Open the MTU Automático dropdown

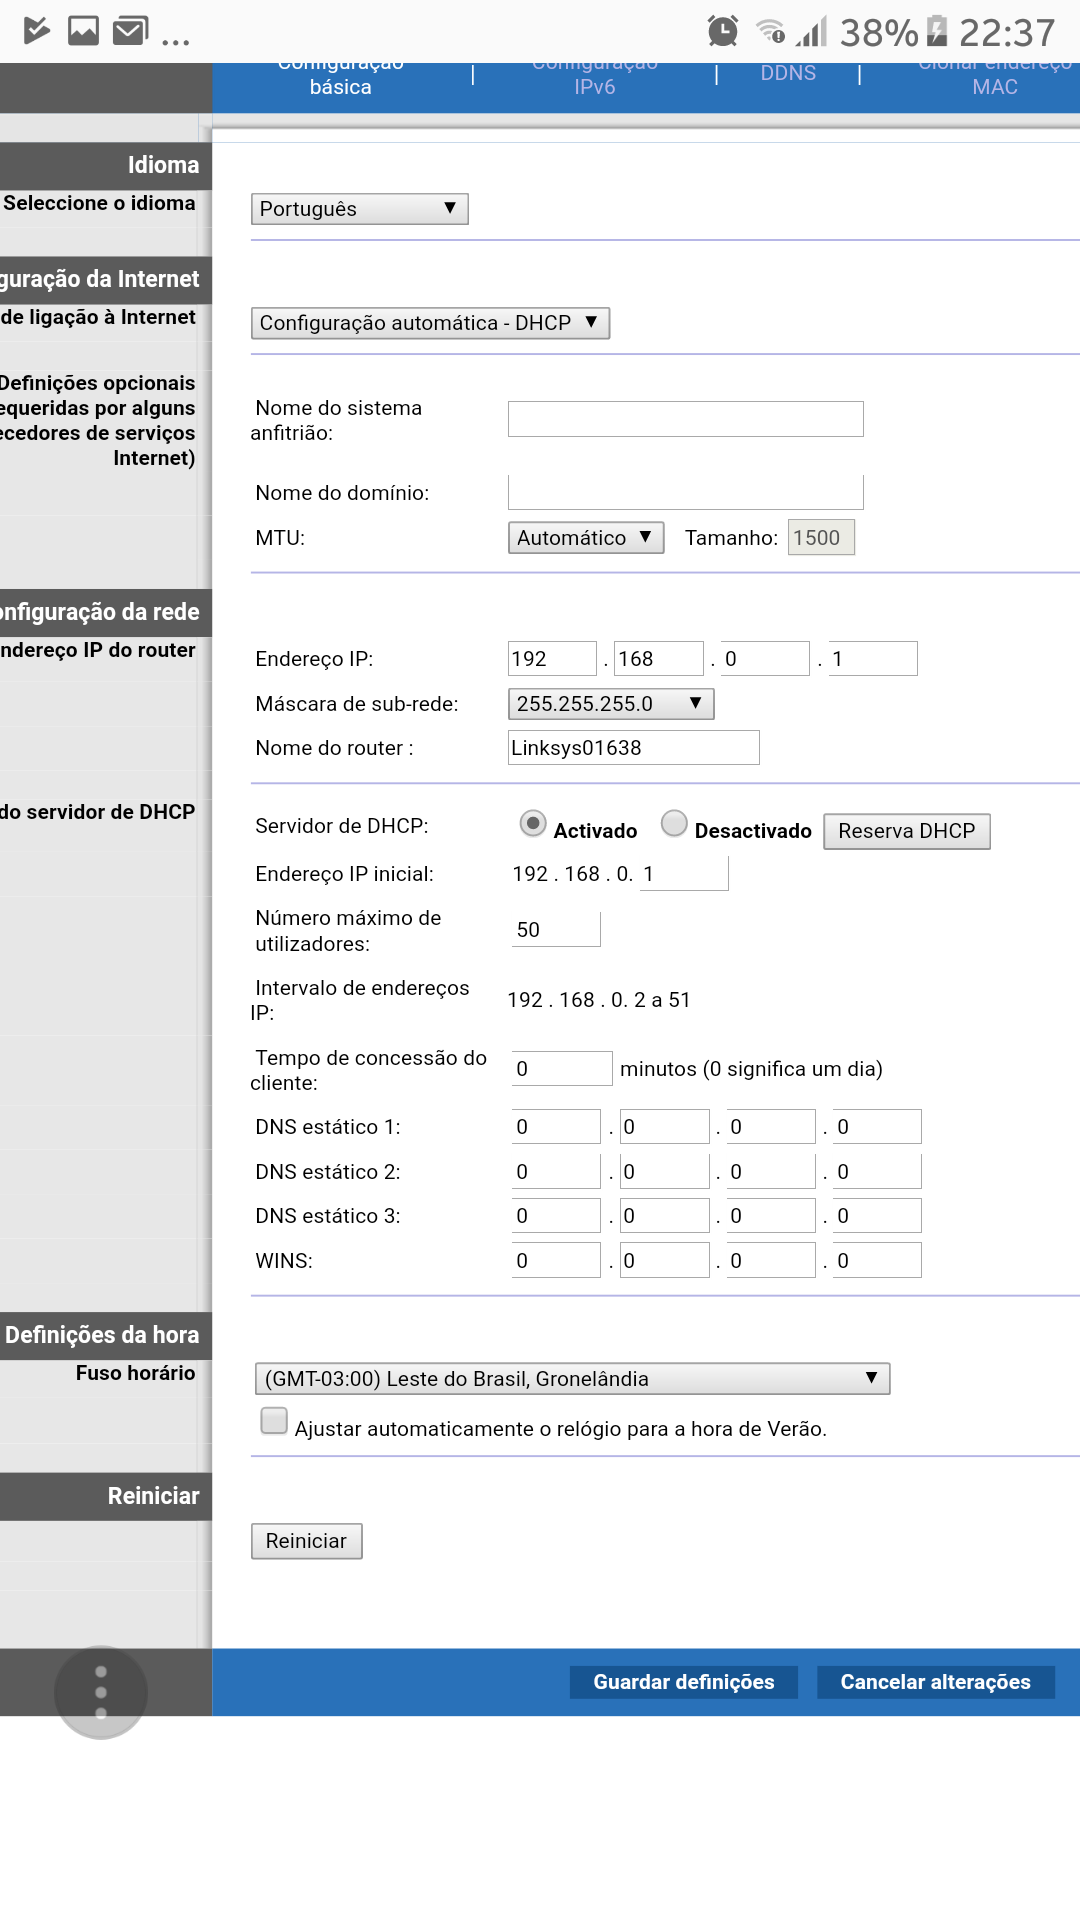[586, 538]
